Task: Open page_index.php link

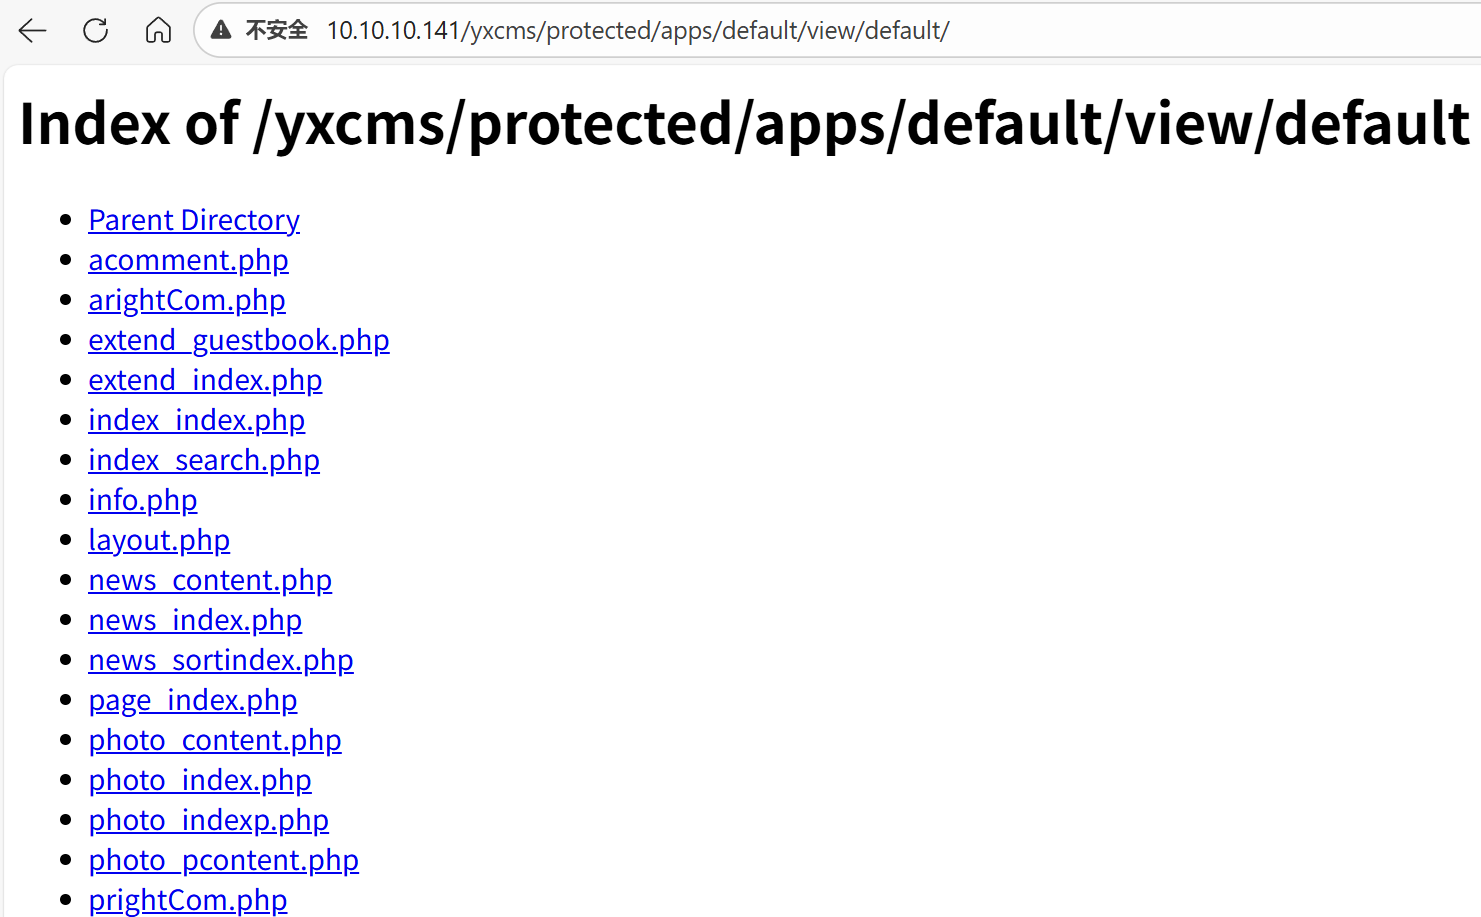Action: pyautogui.click(x=192, y=700)
